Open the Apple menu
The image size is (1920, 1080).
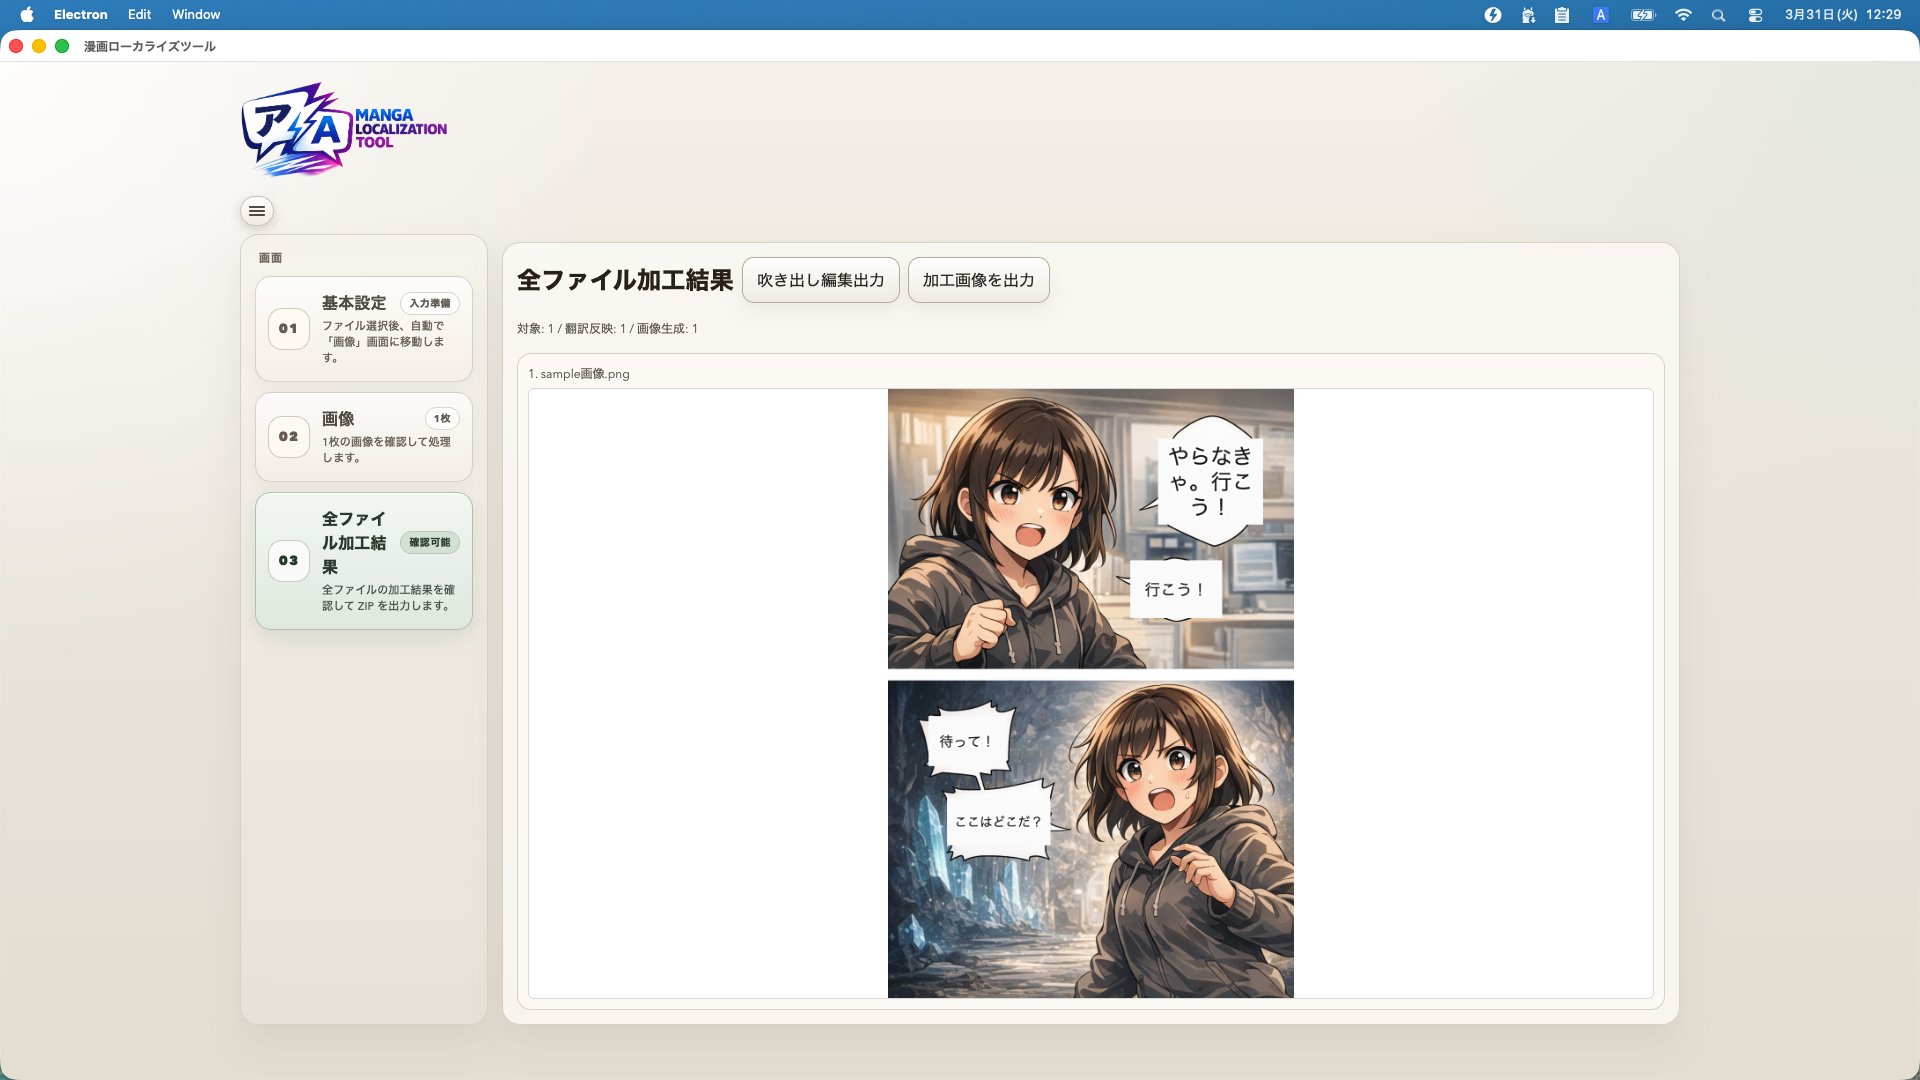click(27, 14)
